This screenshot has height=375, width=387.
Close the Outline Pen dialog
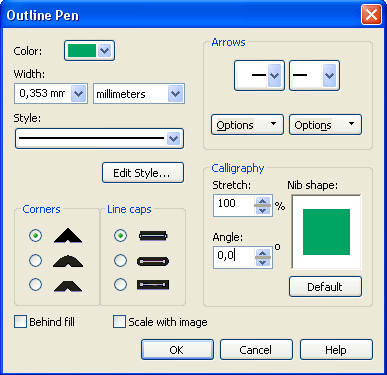(x=371, y=15)
